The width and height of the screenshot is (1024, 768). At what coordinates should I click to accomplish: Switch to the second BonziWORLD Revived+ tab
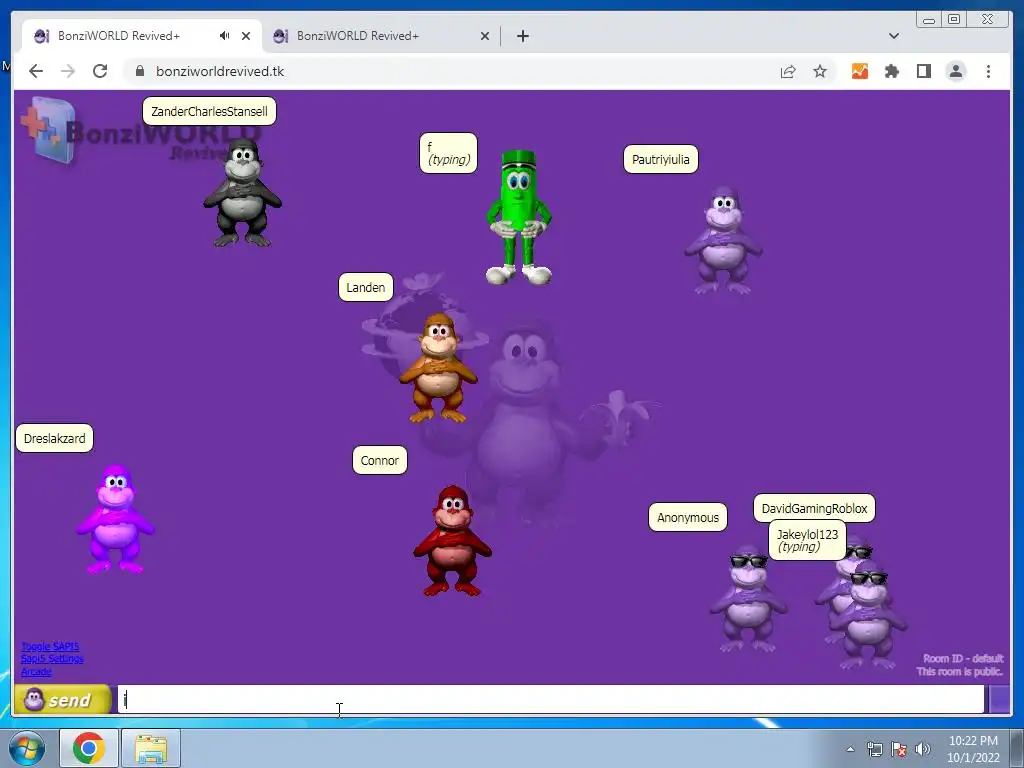tap(381, 36)
